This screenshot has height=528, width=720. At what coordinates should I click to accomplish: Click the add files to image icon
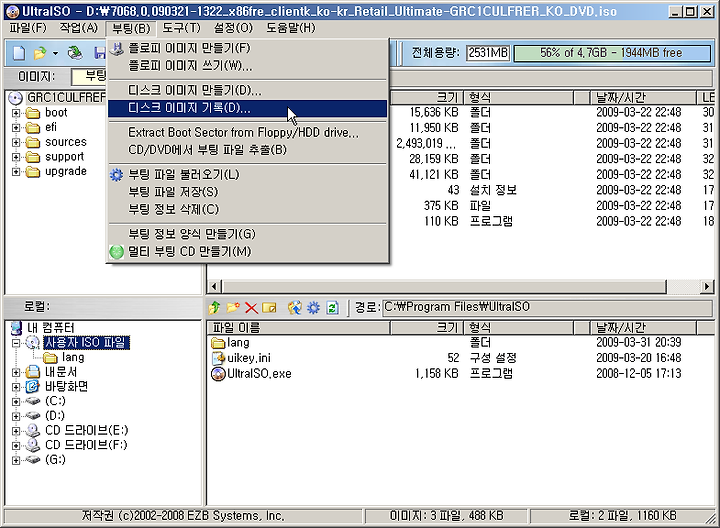tap(294, 307)
